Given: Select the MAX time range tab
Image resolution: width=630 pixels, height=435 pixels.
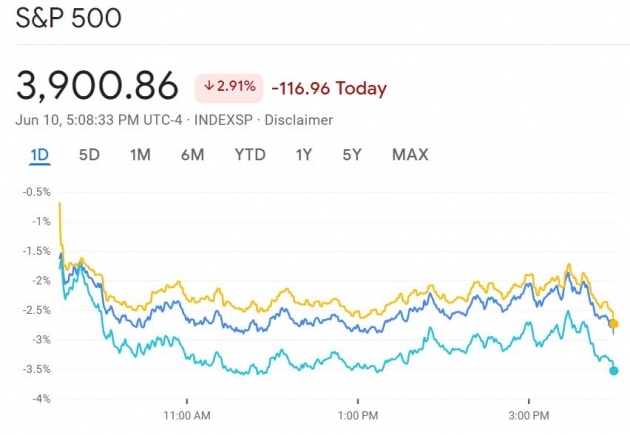Looking at the screenshot, I should pyautogui.click(x=410, y=155).
